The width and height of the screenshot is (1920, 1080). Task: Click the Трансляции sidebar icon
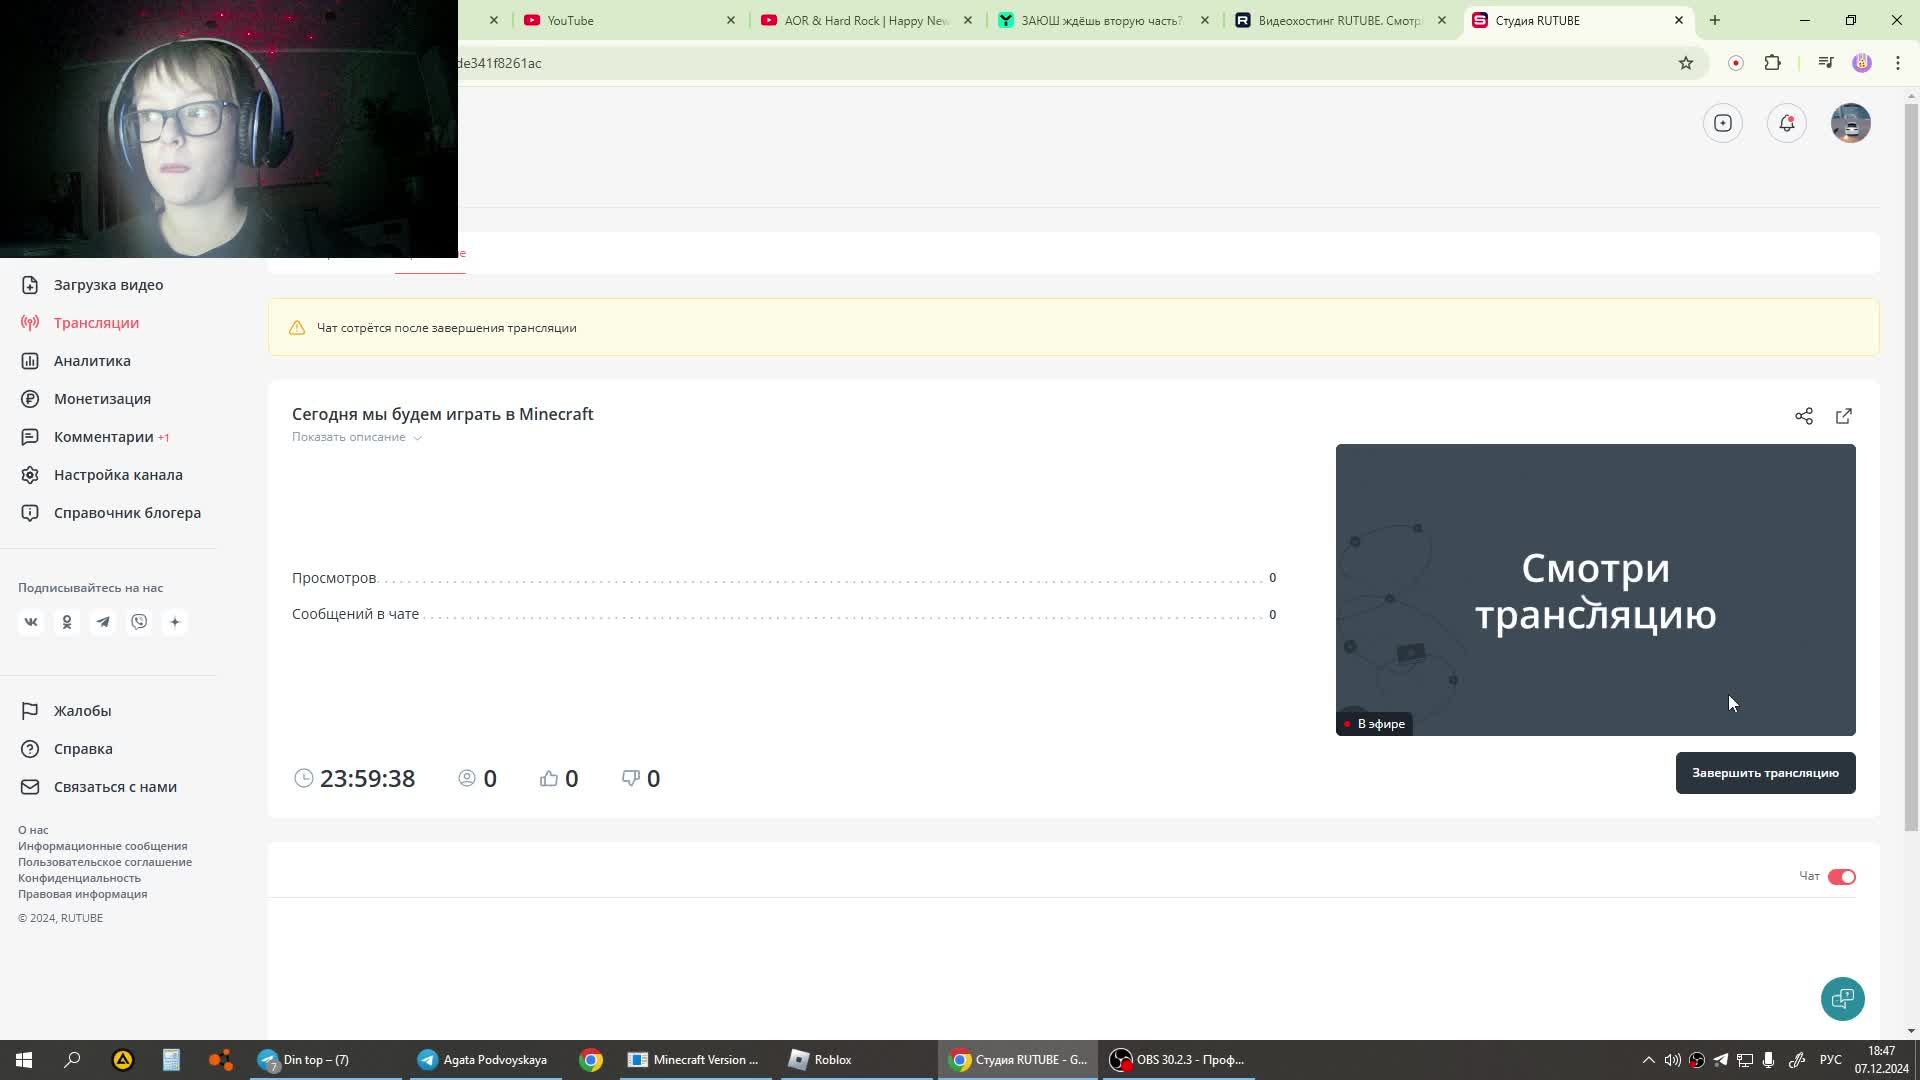(x=30, y=322)
